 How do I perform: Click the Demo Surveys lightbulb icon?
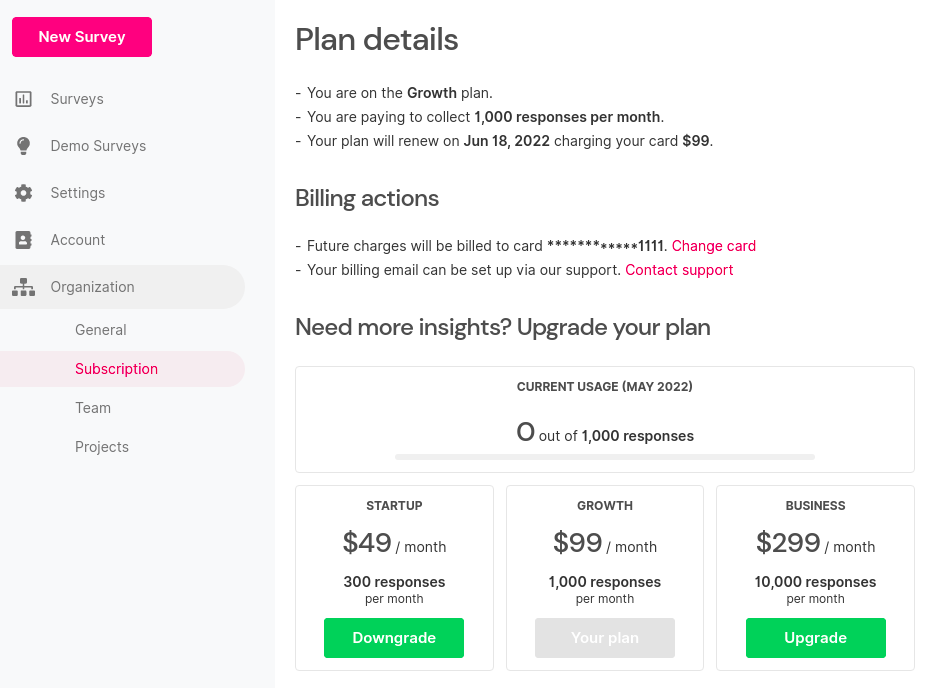[23, 146]
